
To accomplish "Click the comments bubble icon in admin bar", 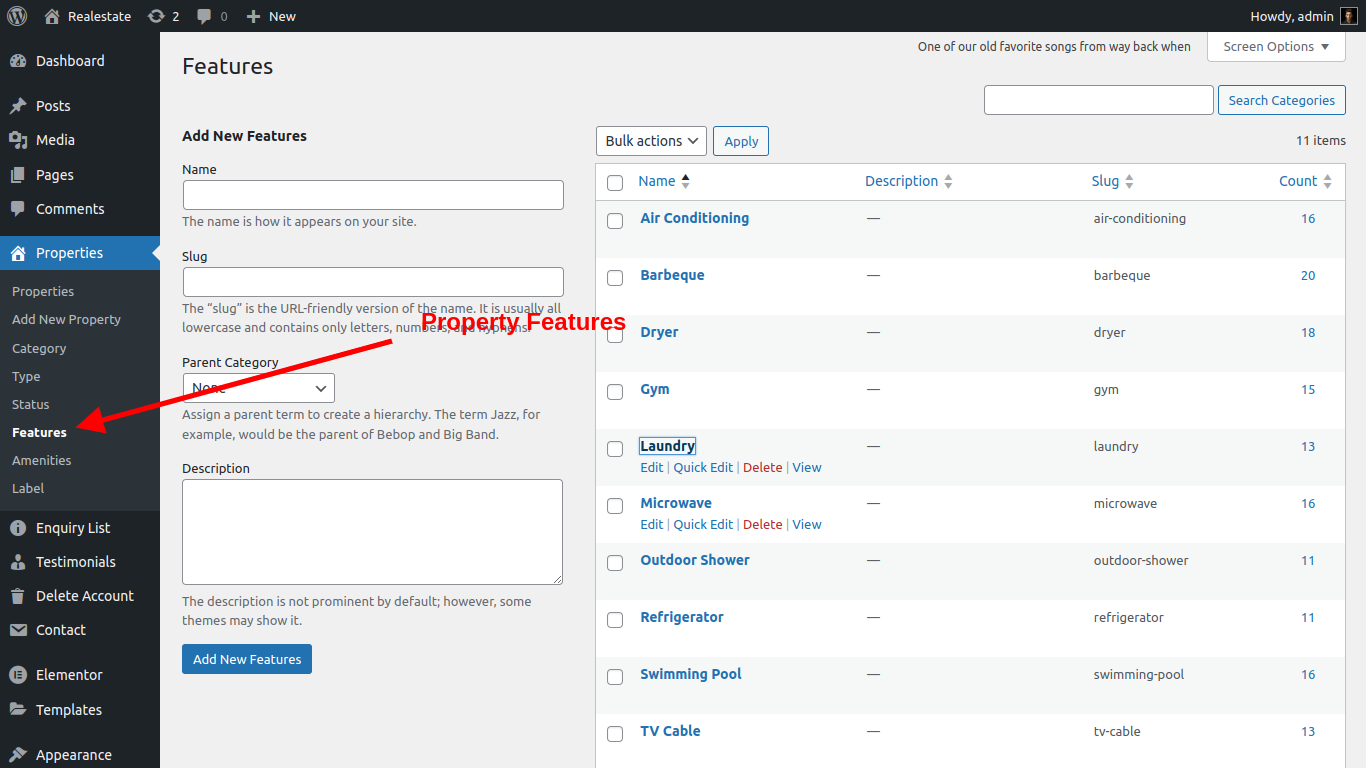I will [x=204, y=16].
